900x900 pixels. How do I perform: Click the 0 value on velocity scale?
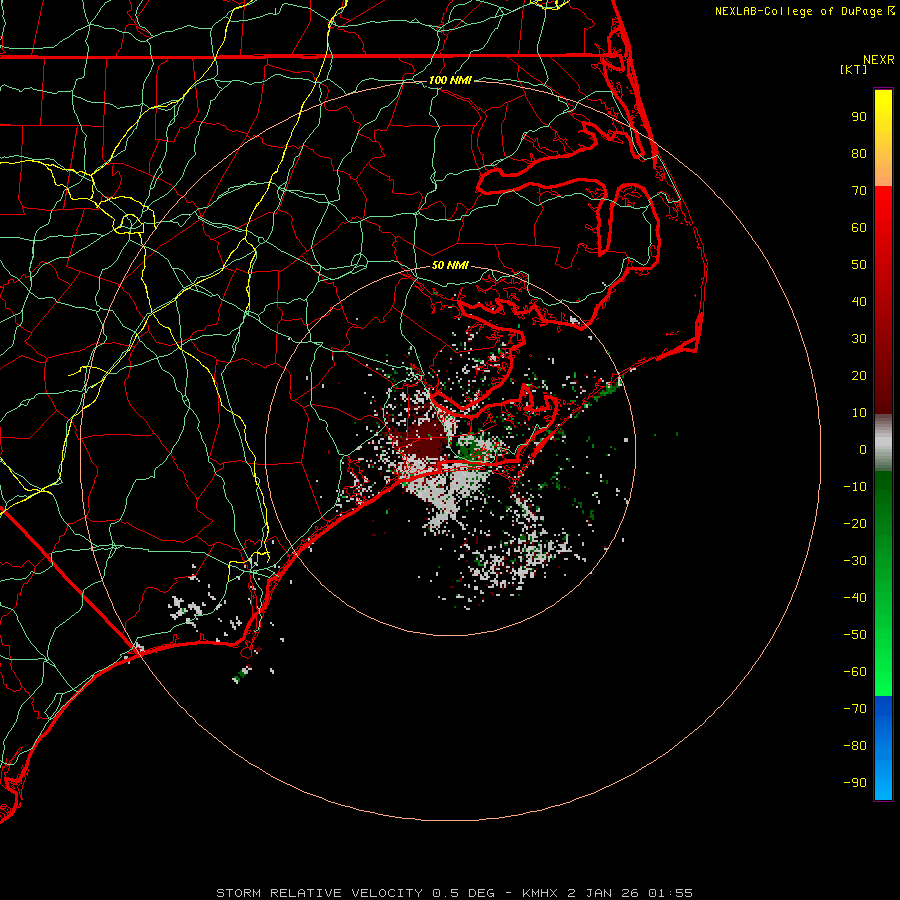pyautogui.click(x=863, y=449)
